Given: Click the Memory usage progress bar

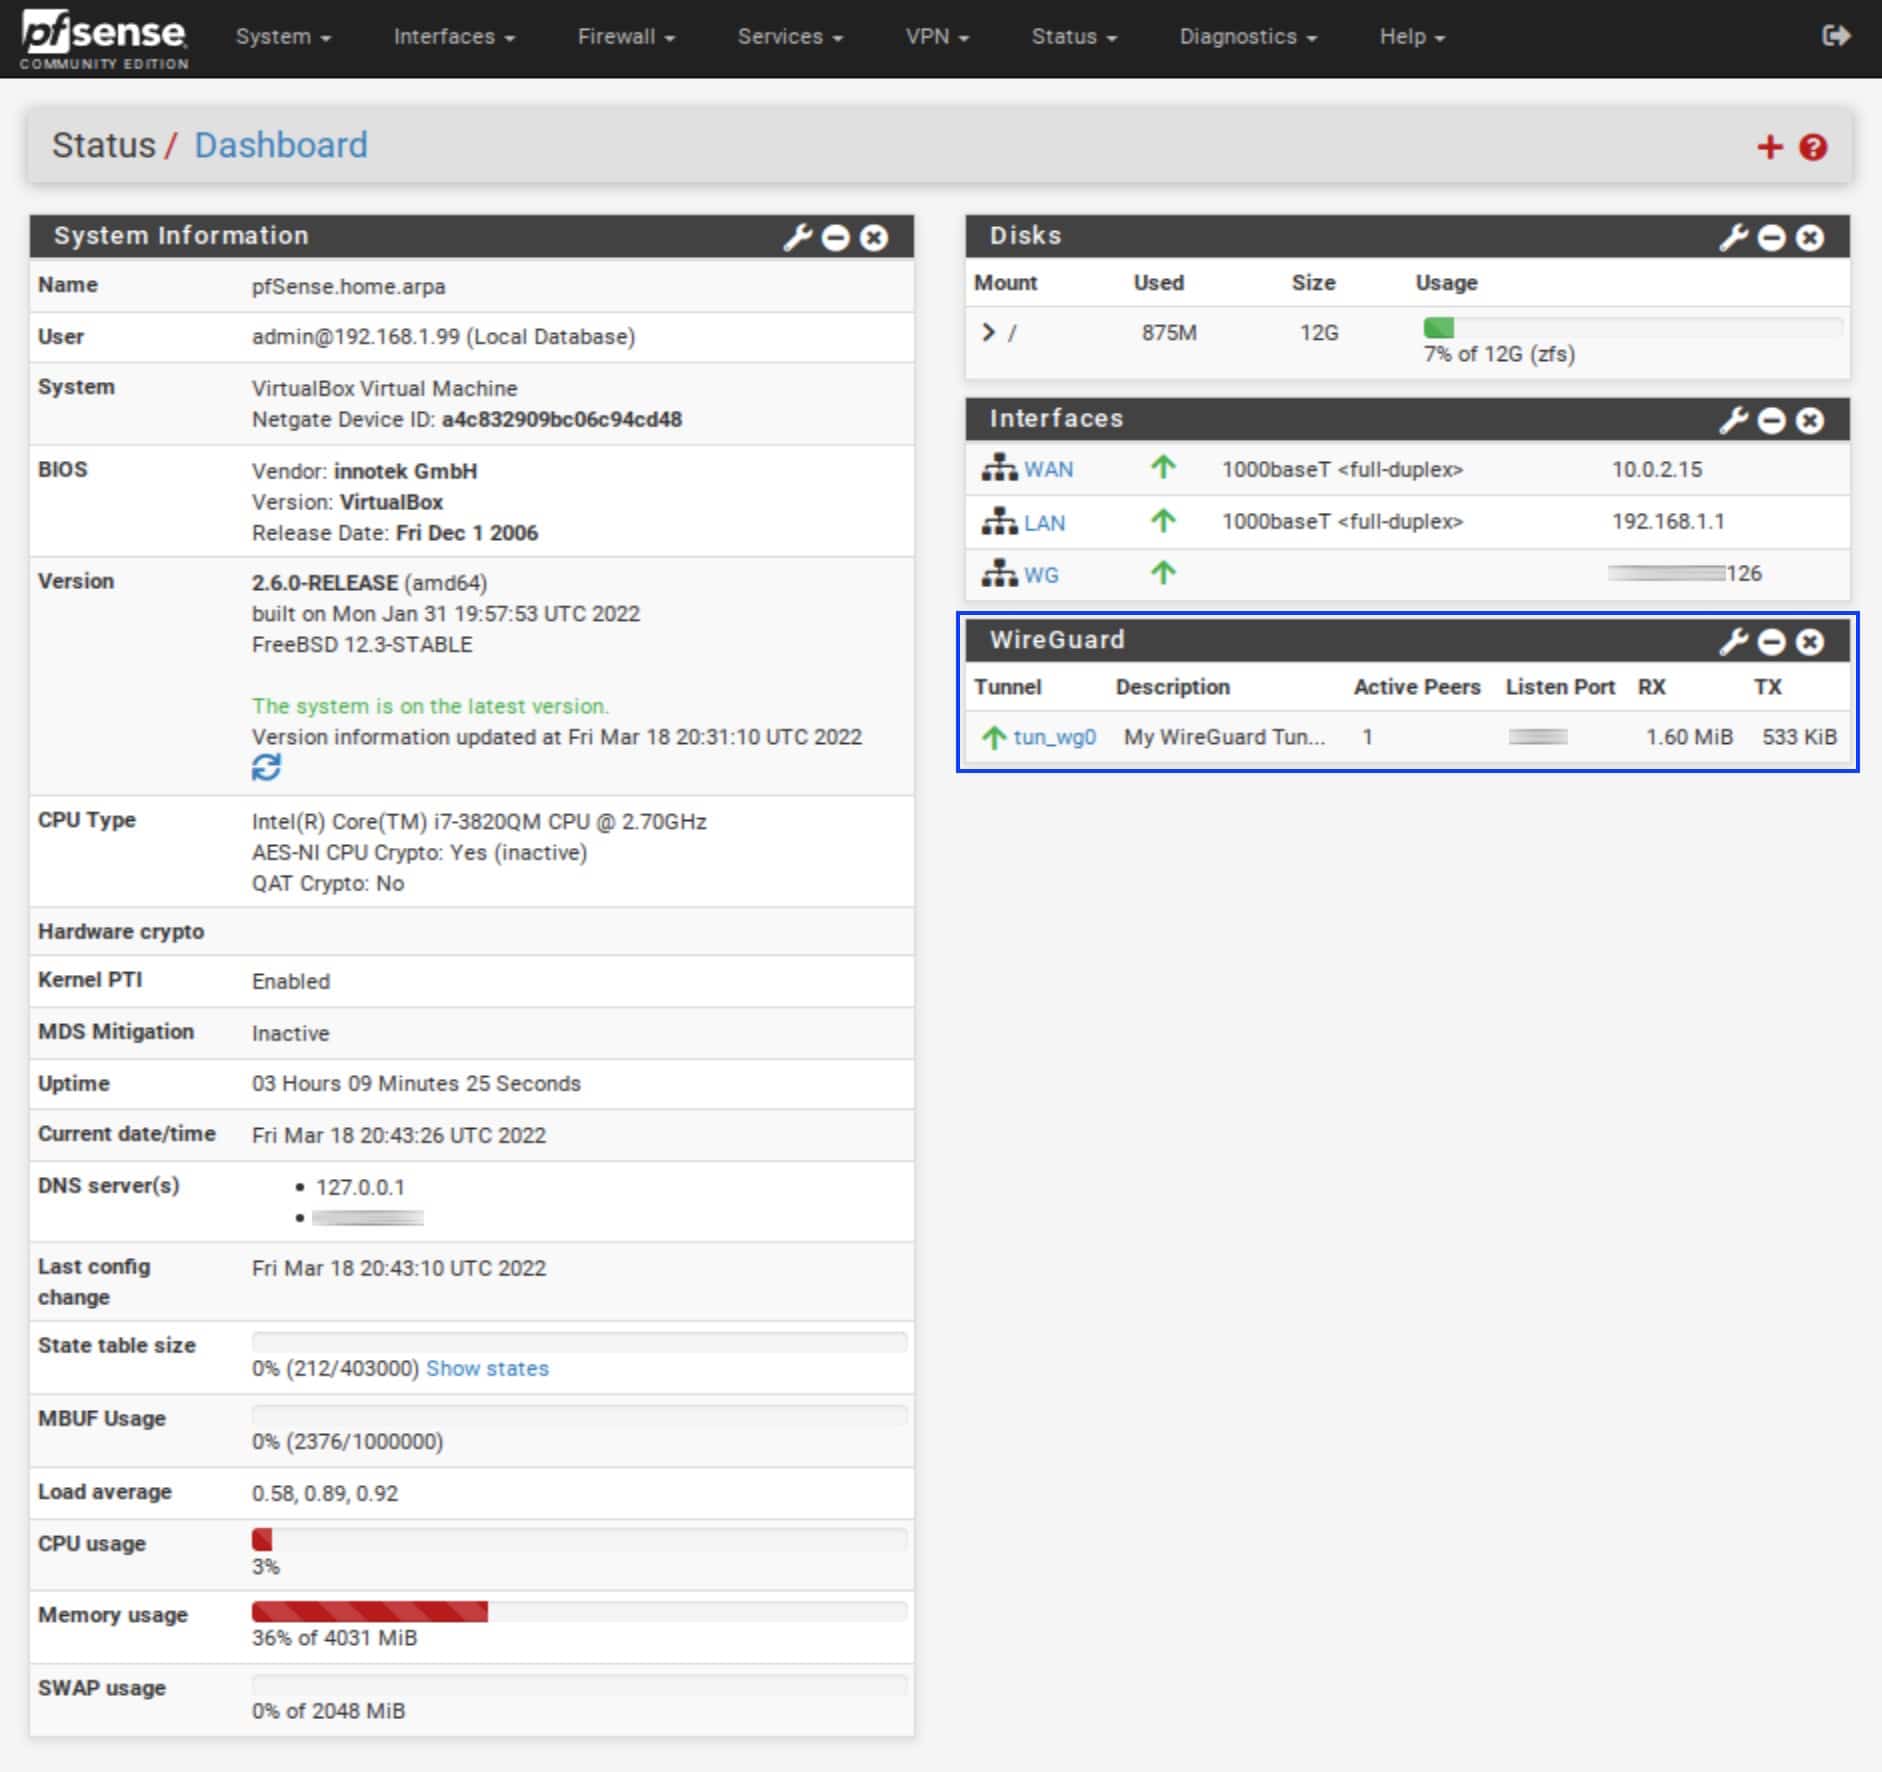Looking at the screenshot, I should click(579, 1611).
